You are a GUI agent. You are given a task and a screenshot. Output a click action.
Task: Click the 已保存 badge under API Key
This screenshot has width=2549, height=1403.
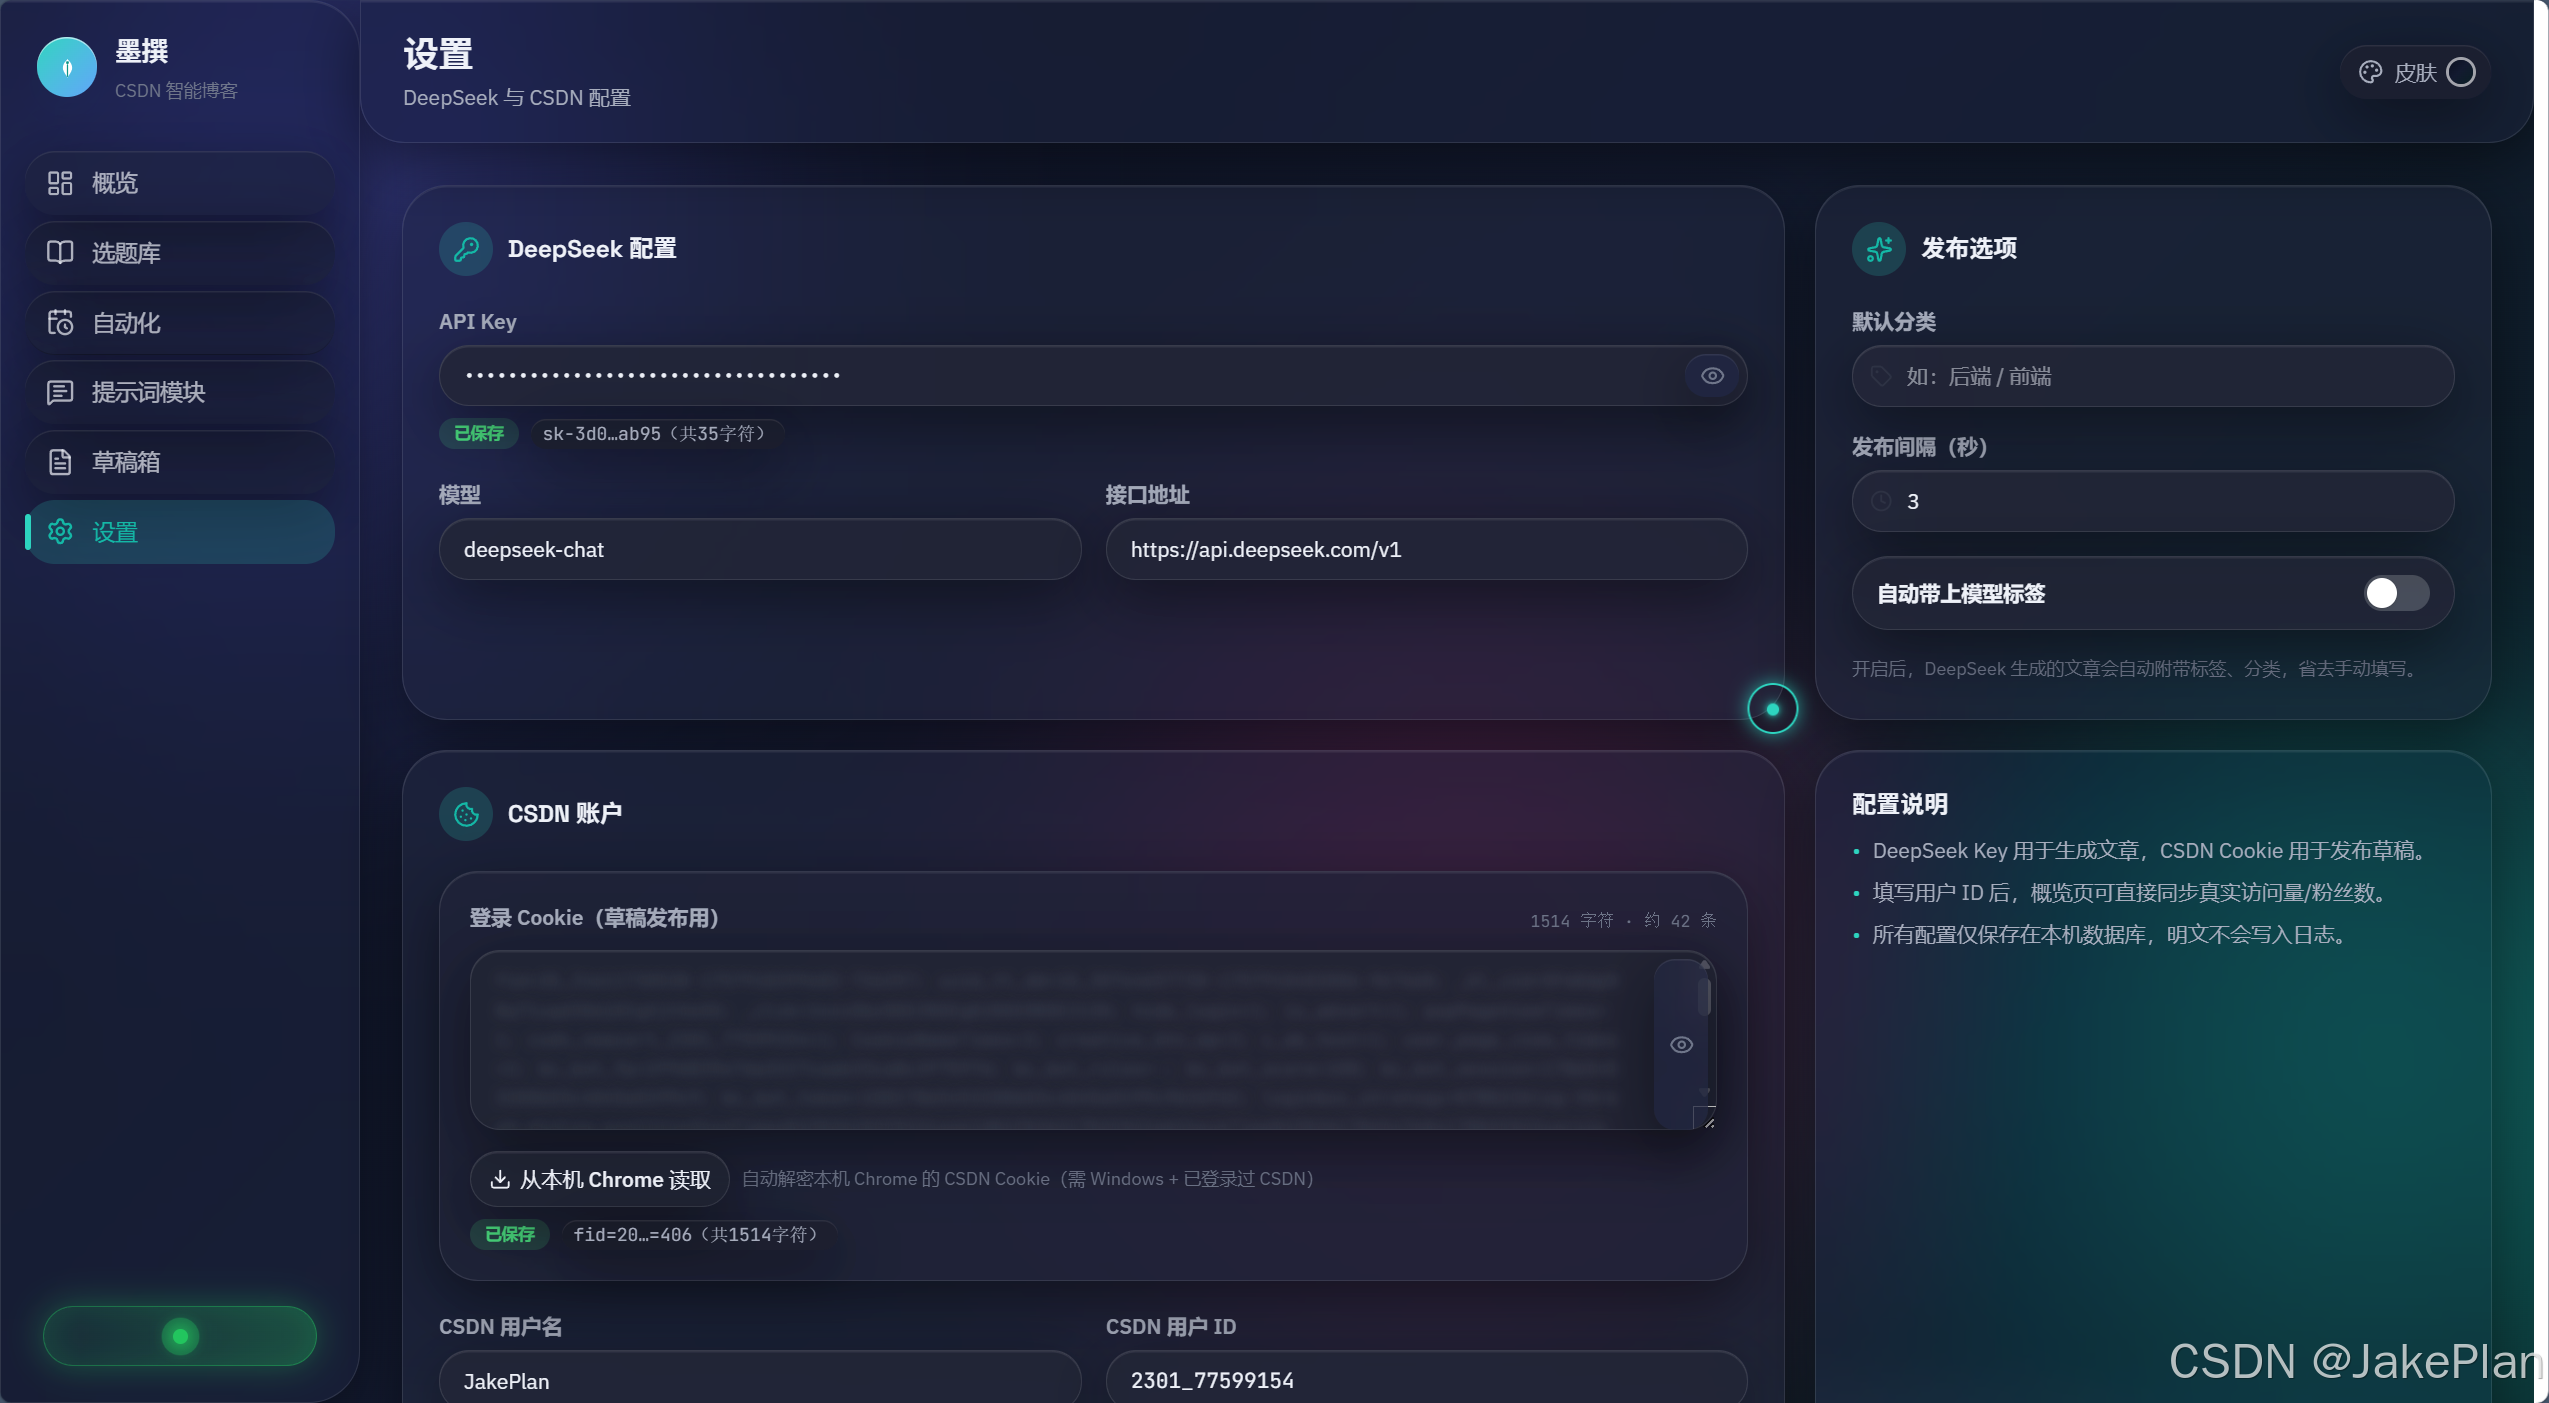(479, 434)
